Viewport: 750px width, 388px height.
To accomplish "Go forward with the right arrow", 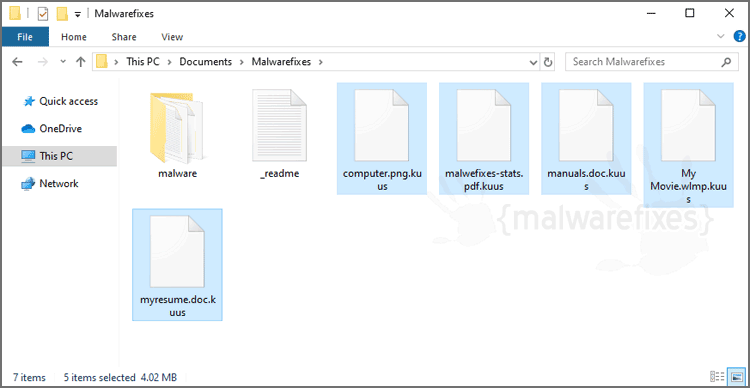I will coord(43,62).
